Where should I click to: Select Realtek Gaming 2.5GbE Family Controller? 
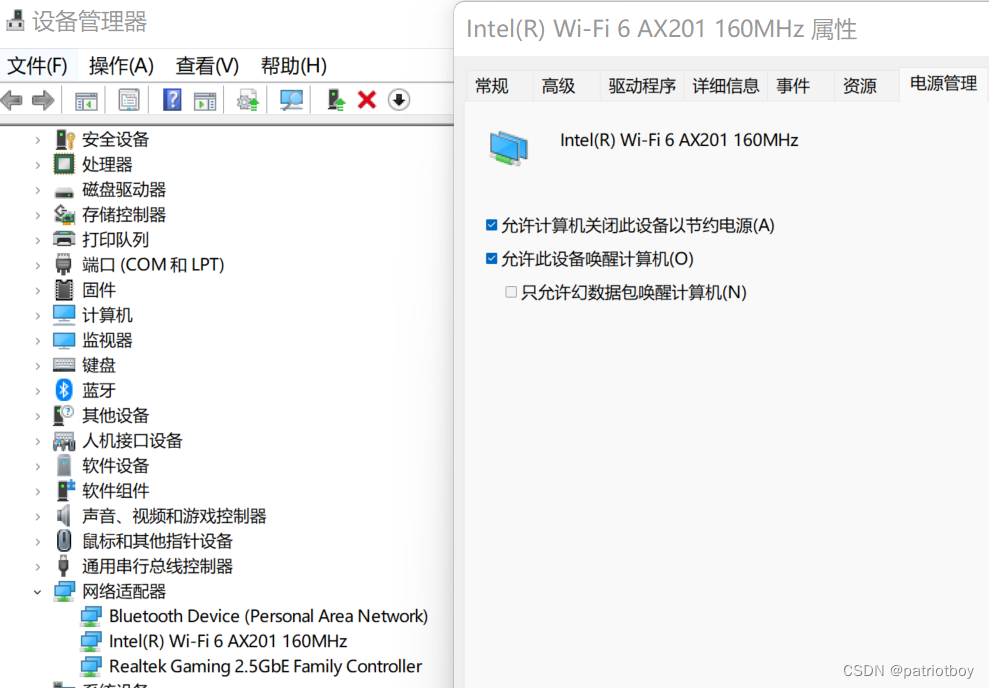[266, 667]
